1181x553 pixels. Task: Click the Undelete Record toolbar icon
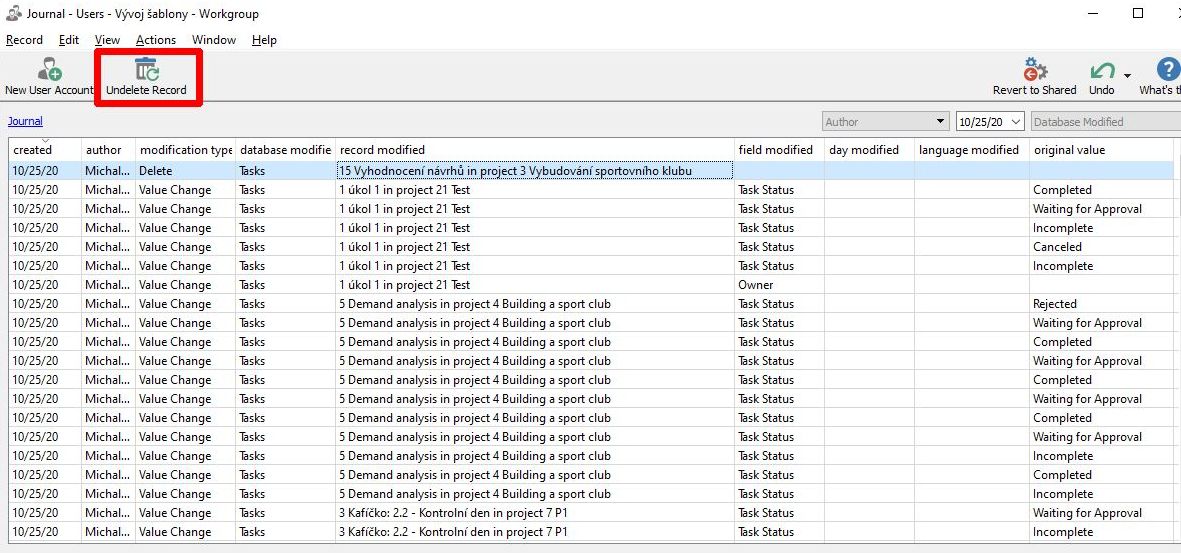[x=147, y=70]
